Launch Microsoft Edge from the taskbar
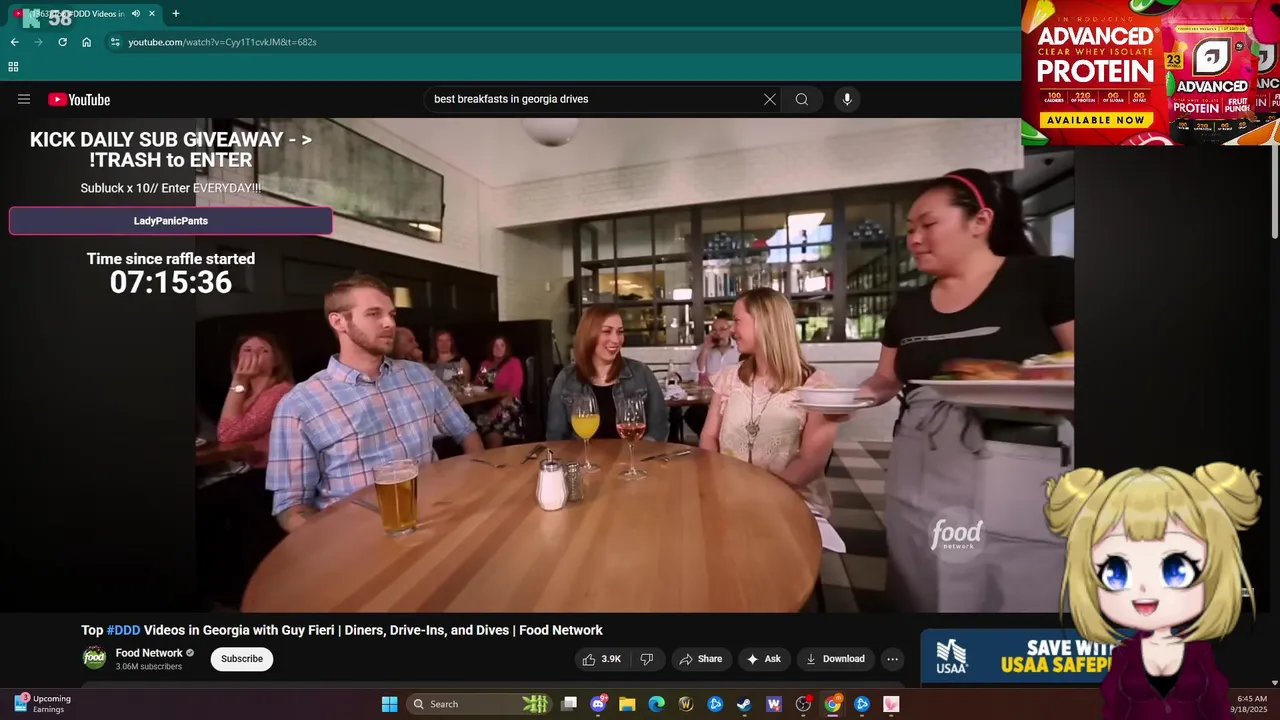The height and width of the screenshot is (720, 1280). (656, 704)
